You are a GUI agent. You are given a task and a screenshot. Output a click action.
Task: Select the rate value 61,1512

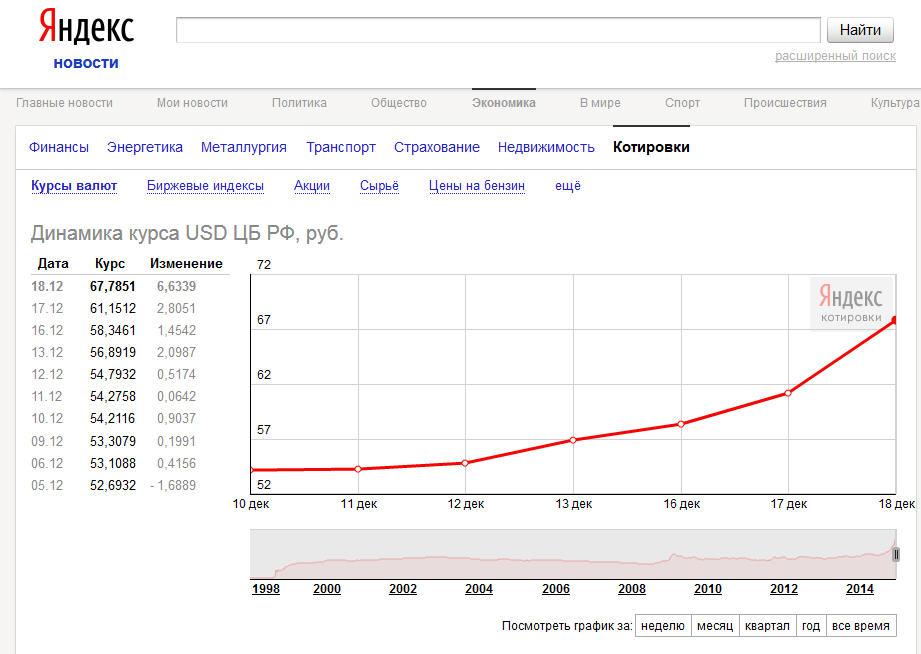click(113, 308)
